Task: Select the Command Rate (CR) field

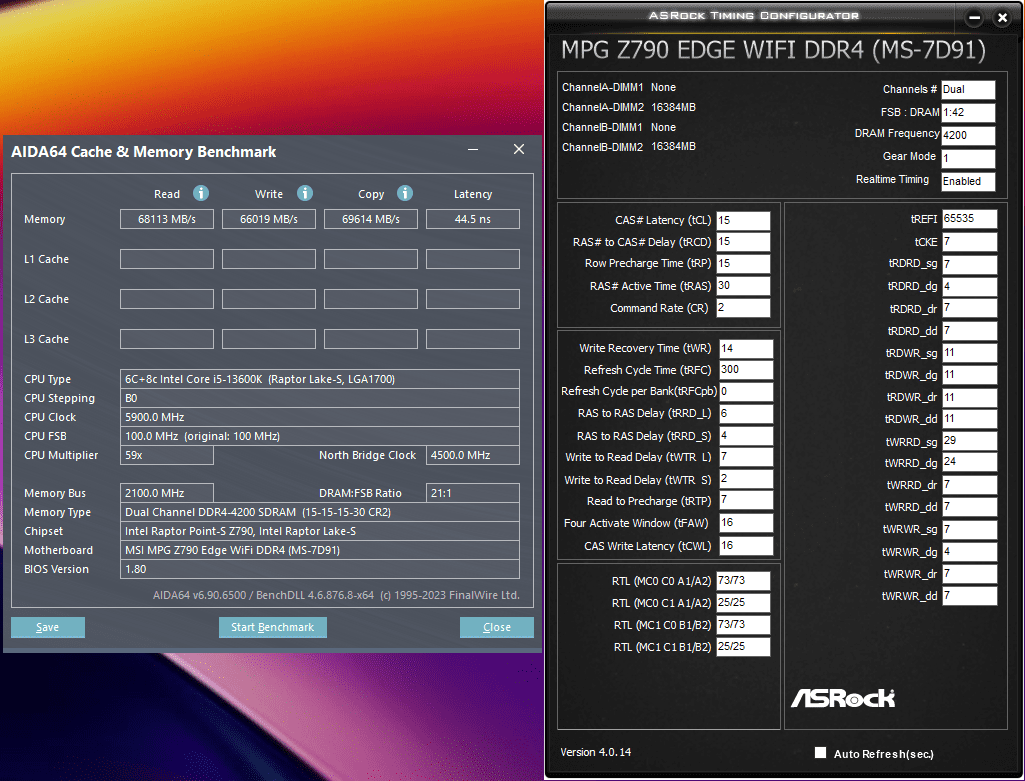Action: pyautogui.click(x=743, y=308)
